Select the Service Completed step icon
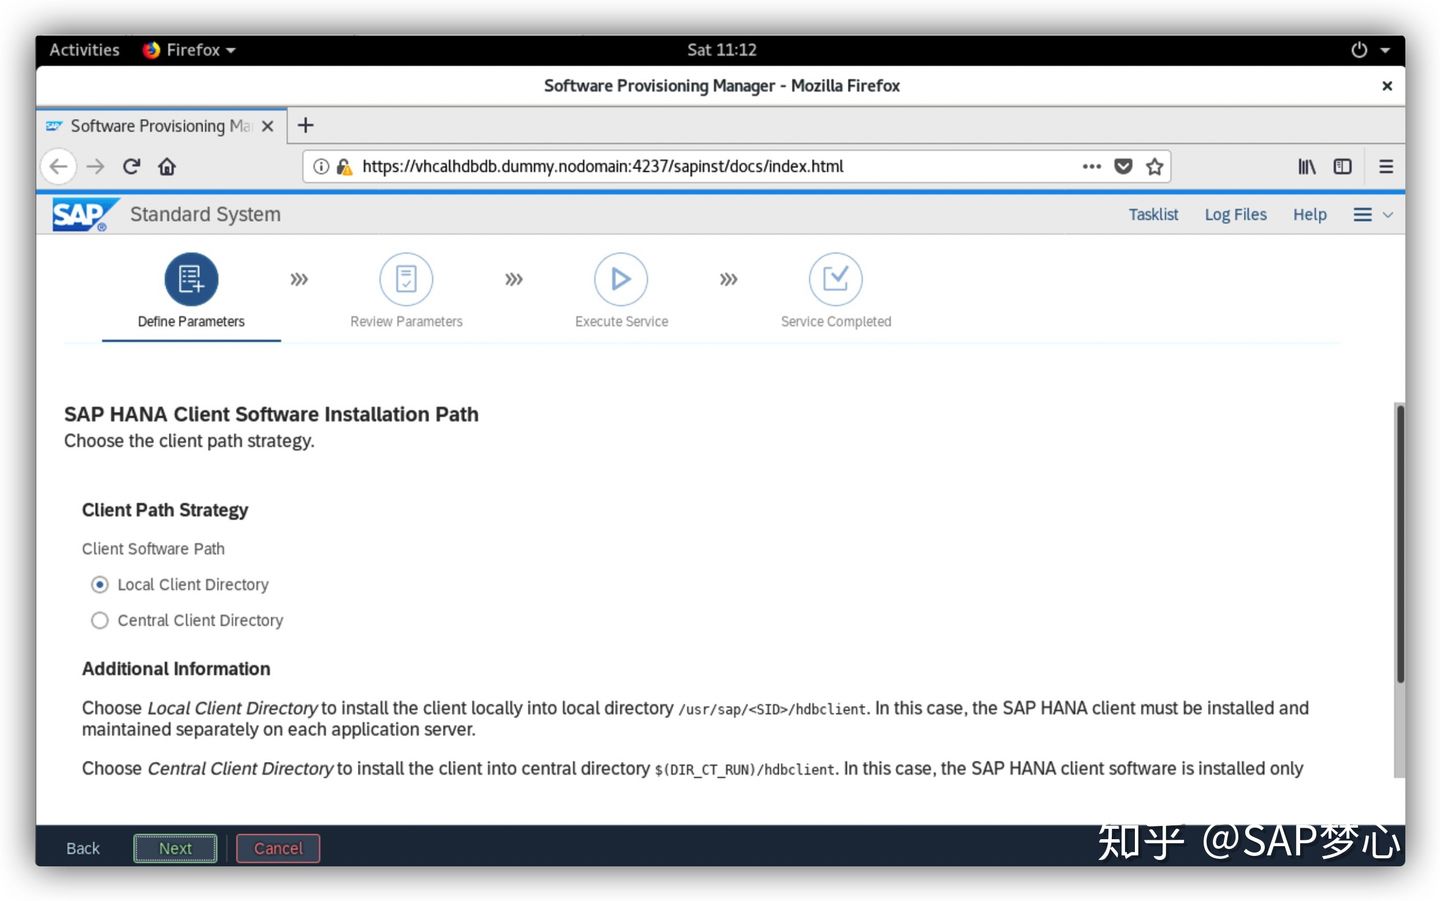 tap(836, 279)
